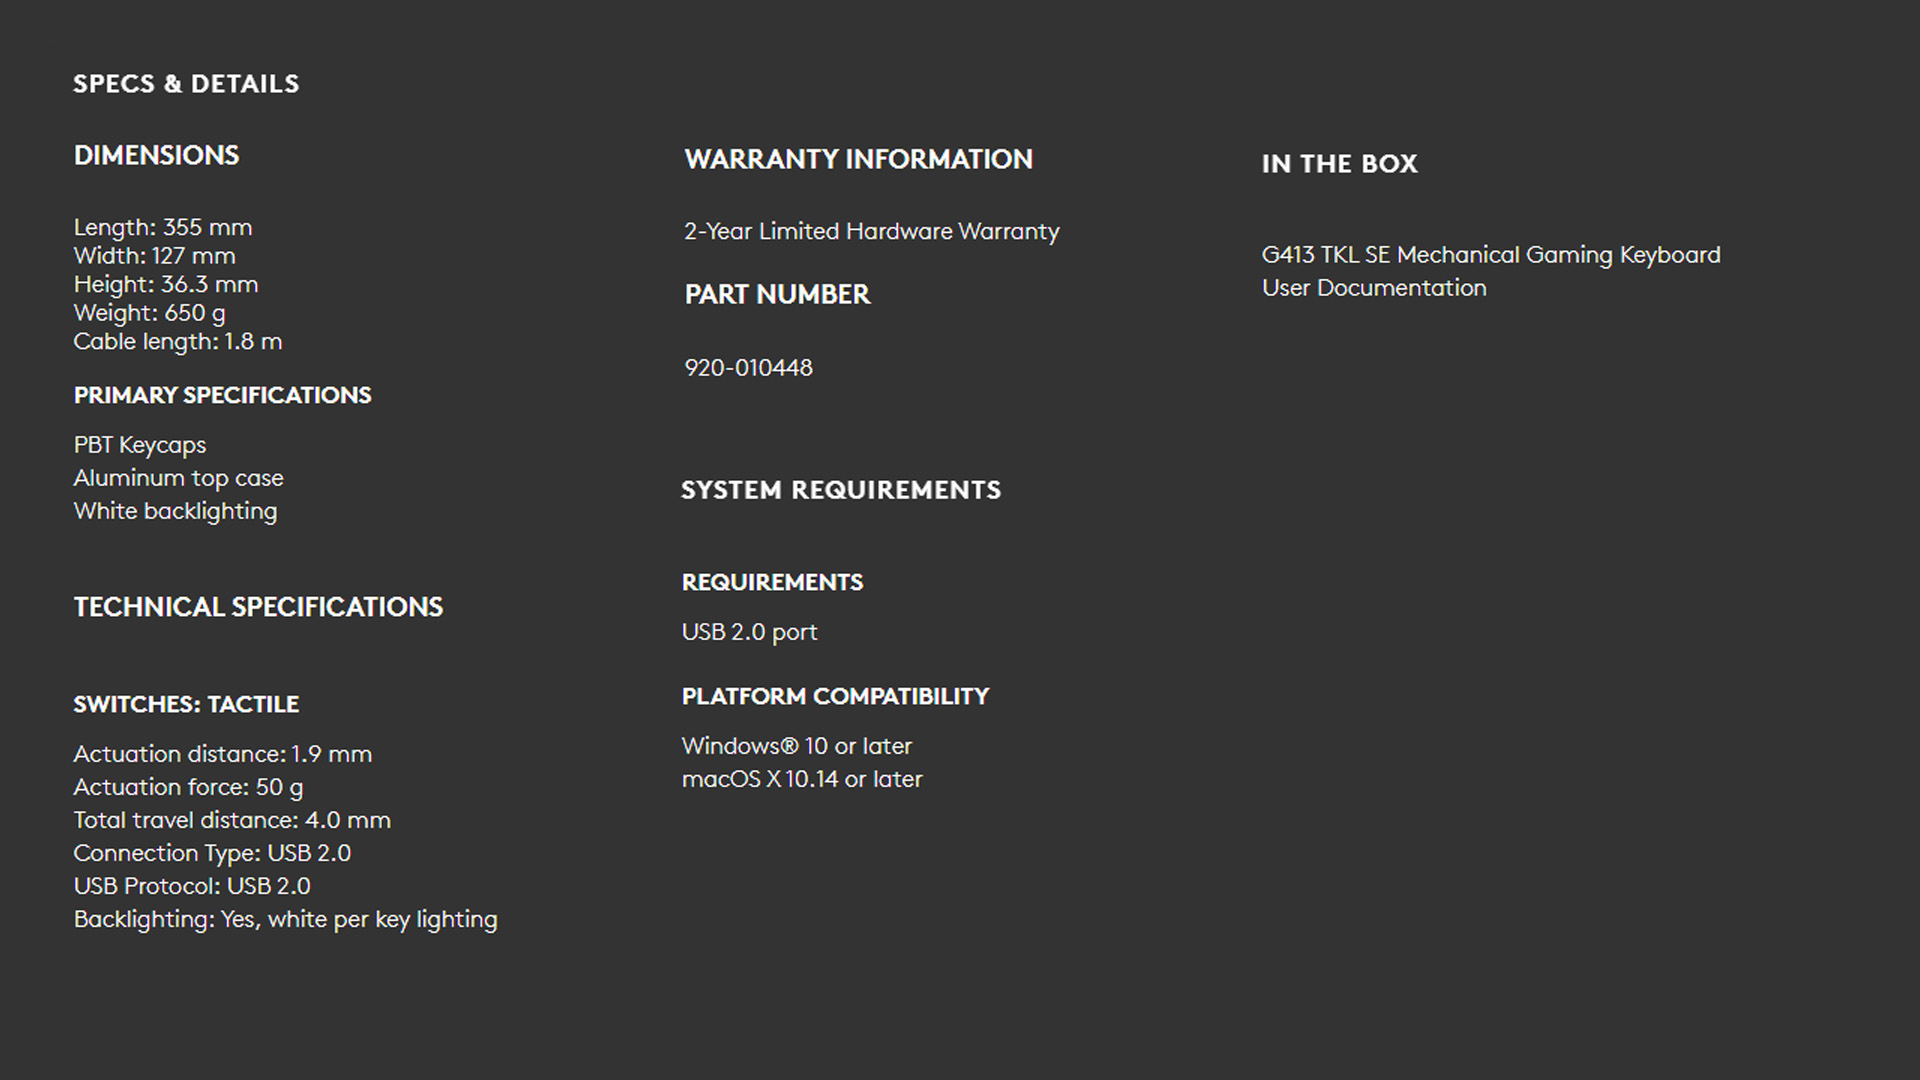Click the Specs & Details heading
The height and width of the screenshot is (1080, 1920).
[x=186, y=84]
